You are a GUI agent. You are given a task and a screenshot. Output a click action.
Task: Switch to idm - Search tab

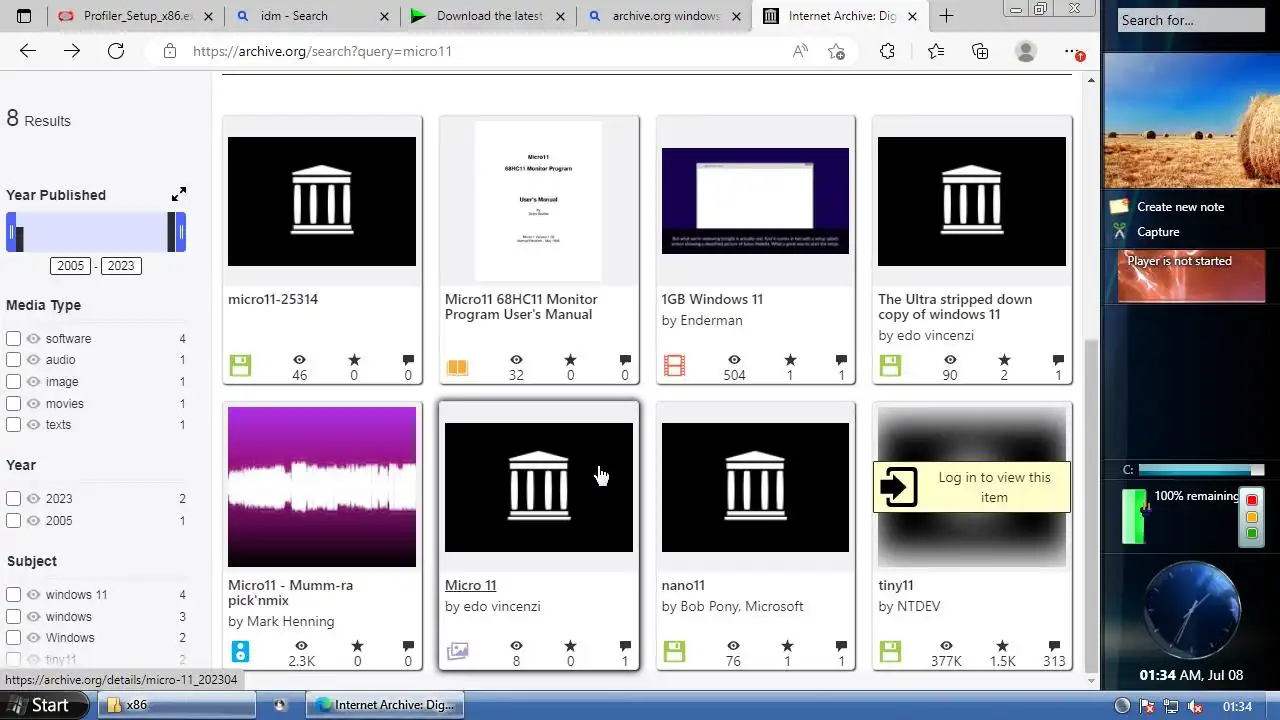312,16
